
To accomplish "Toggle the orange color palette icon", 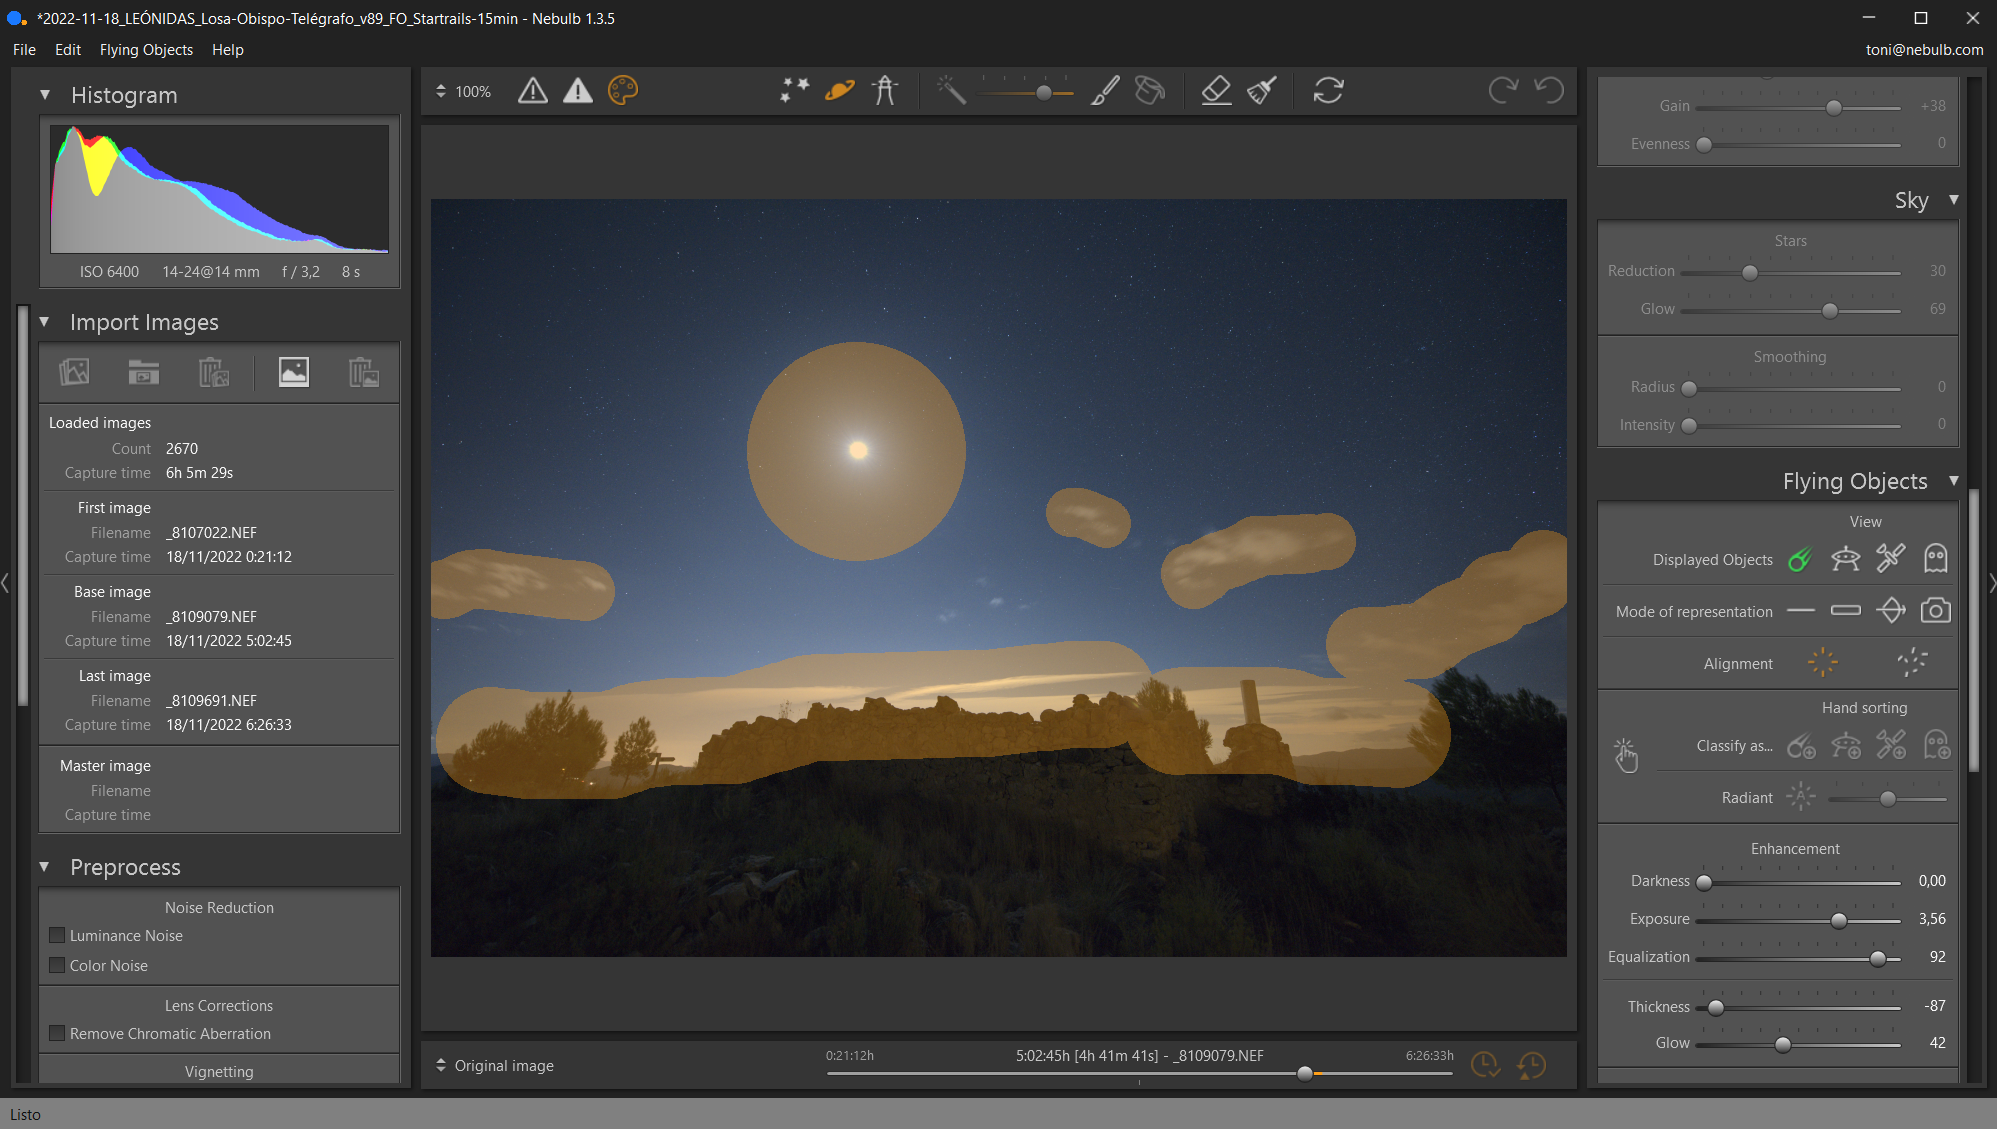I will click(623, 91).
